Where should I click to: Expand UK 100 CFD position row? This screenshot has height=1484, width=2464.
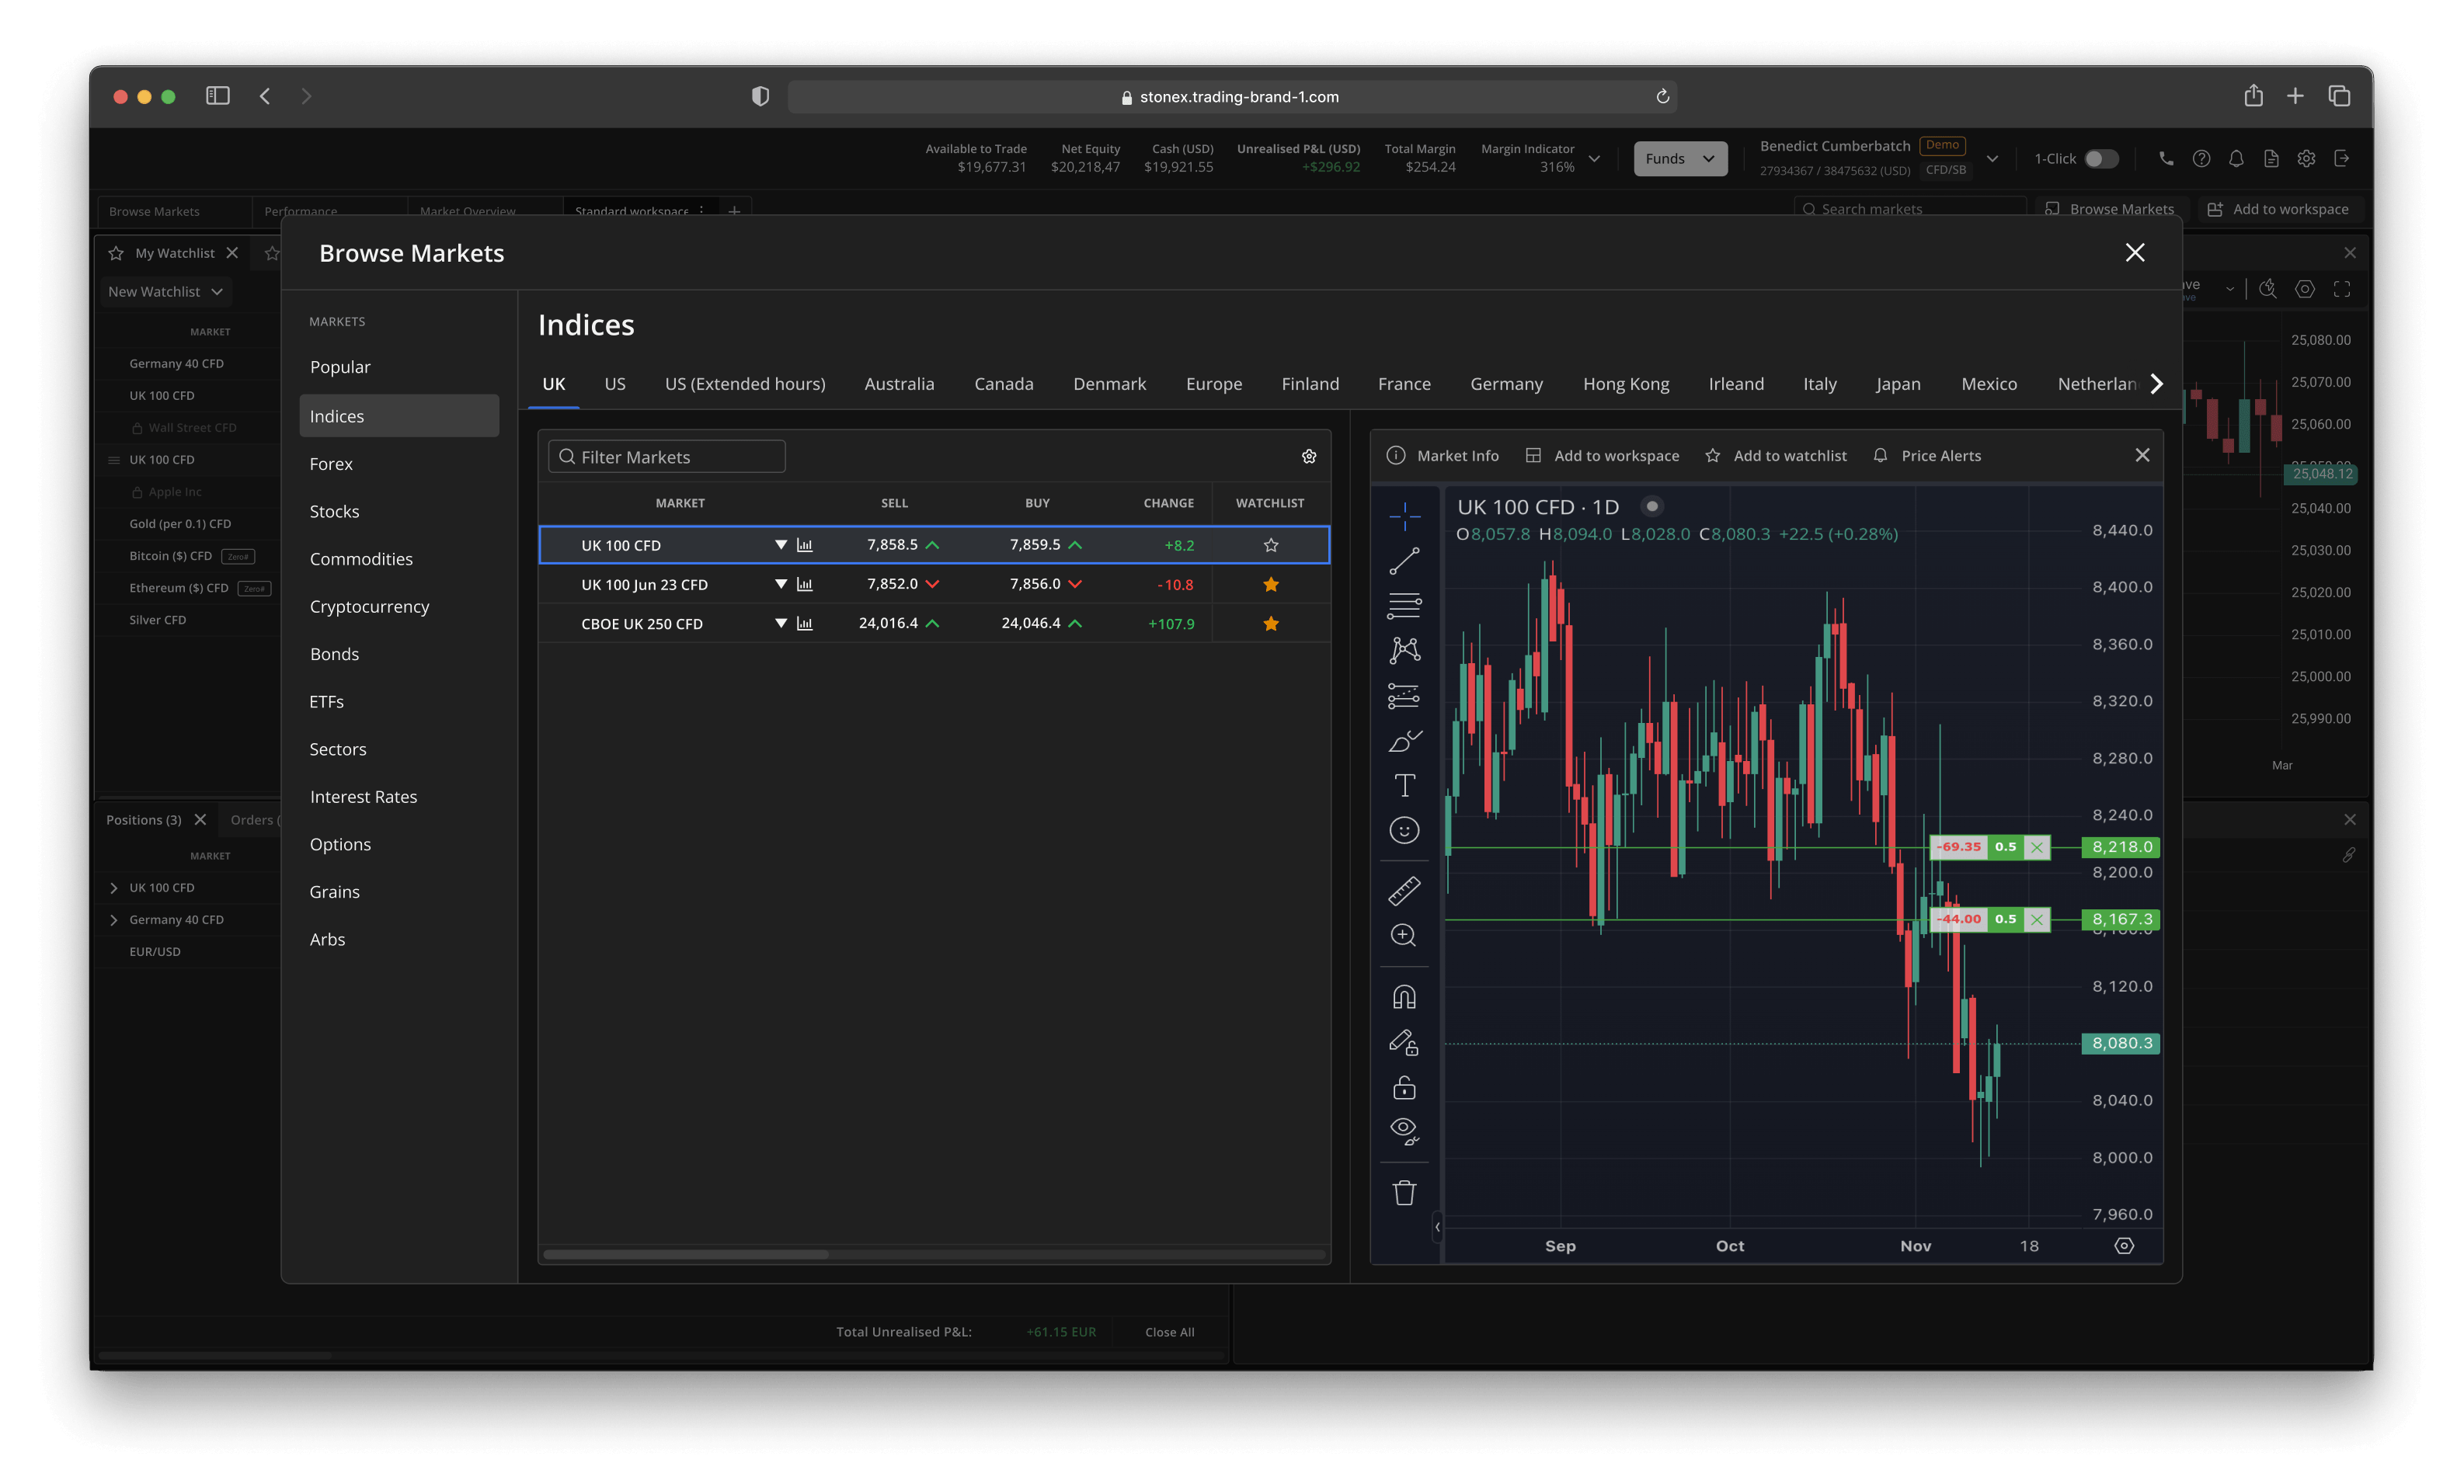(114, 888)
